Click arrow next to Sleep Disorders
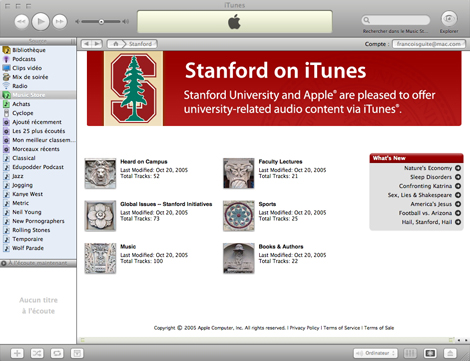Image resolution: width=470 pixels, height=361 pixels. point(458,177)
